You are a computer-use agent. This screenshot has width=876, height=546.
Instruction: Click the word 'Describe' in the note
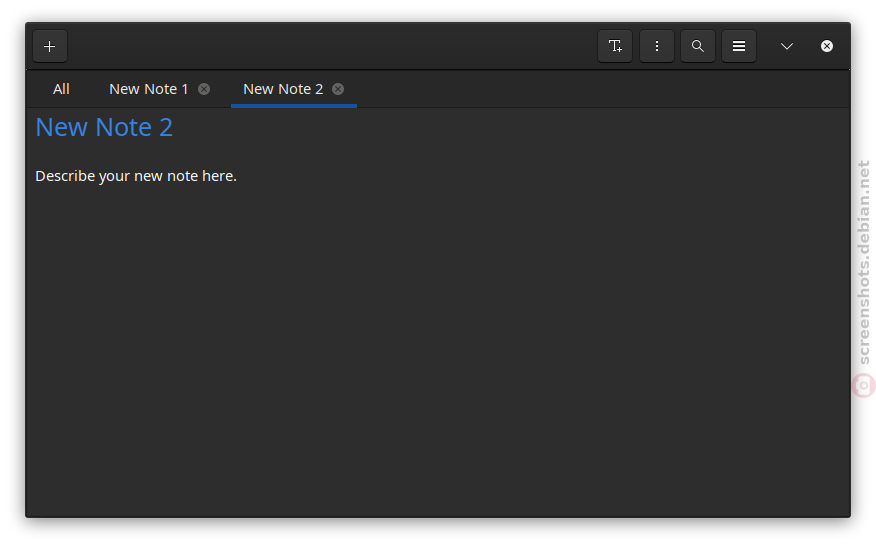pos(65,176)
